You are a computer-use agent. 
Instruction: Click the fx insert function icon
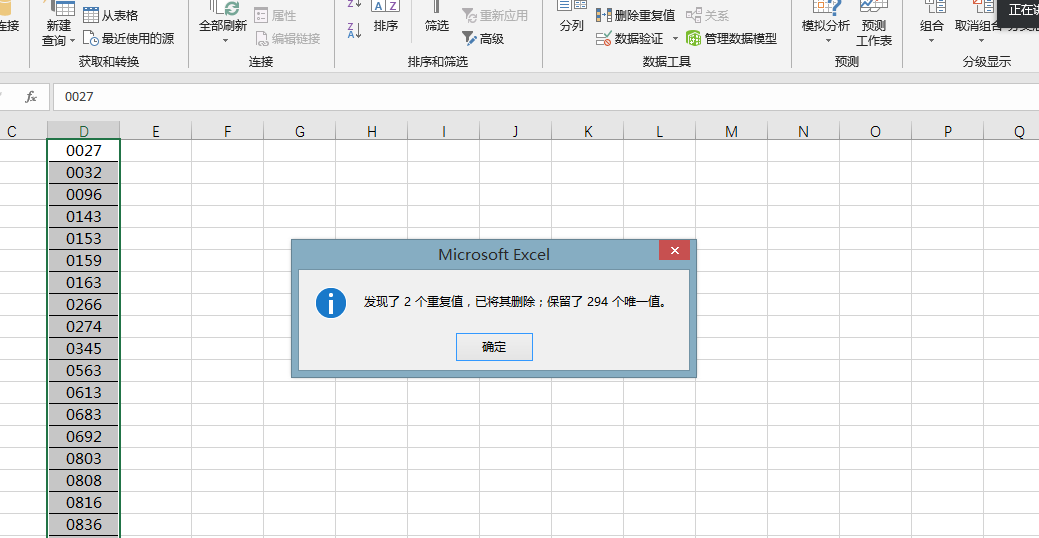coord(31,97)
